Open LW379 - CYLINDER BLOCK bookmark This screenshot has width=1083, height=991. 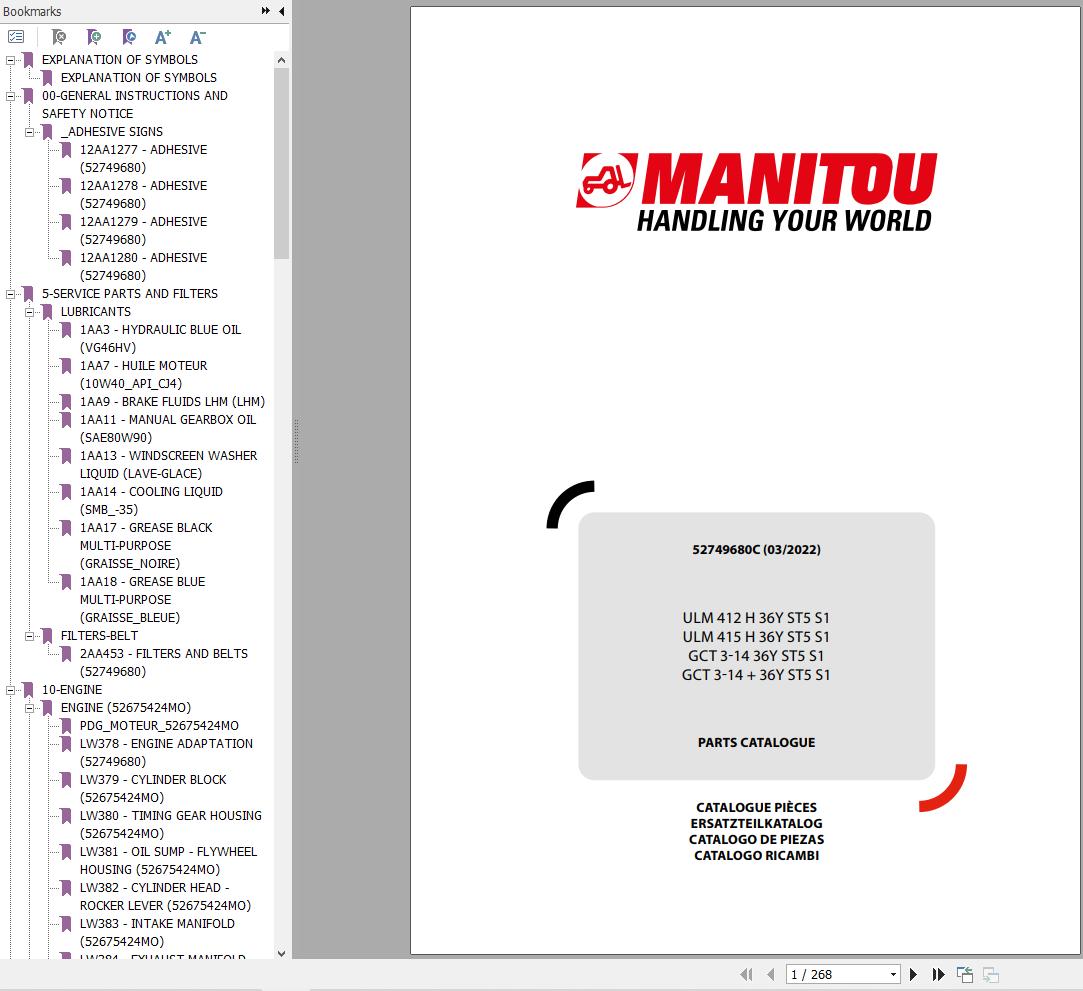click(x=153, y=788)
